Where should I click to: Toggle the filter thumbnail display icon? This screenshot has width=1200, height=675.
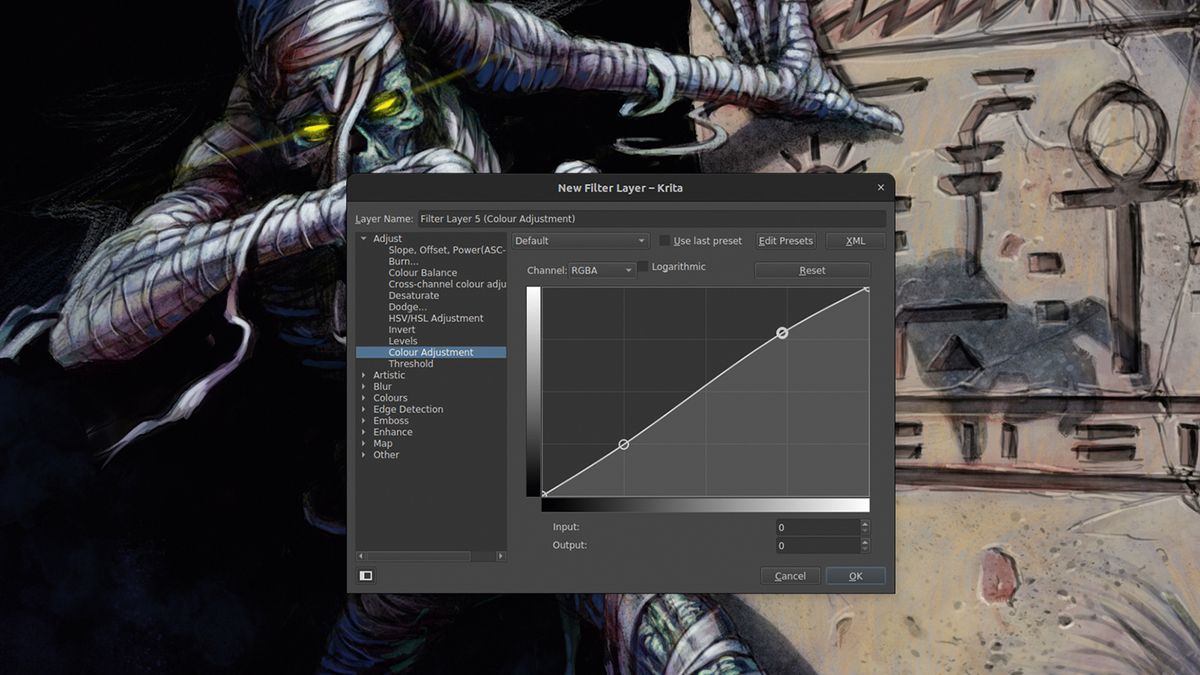tap(364, 575)
